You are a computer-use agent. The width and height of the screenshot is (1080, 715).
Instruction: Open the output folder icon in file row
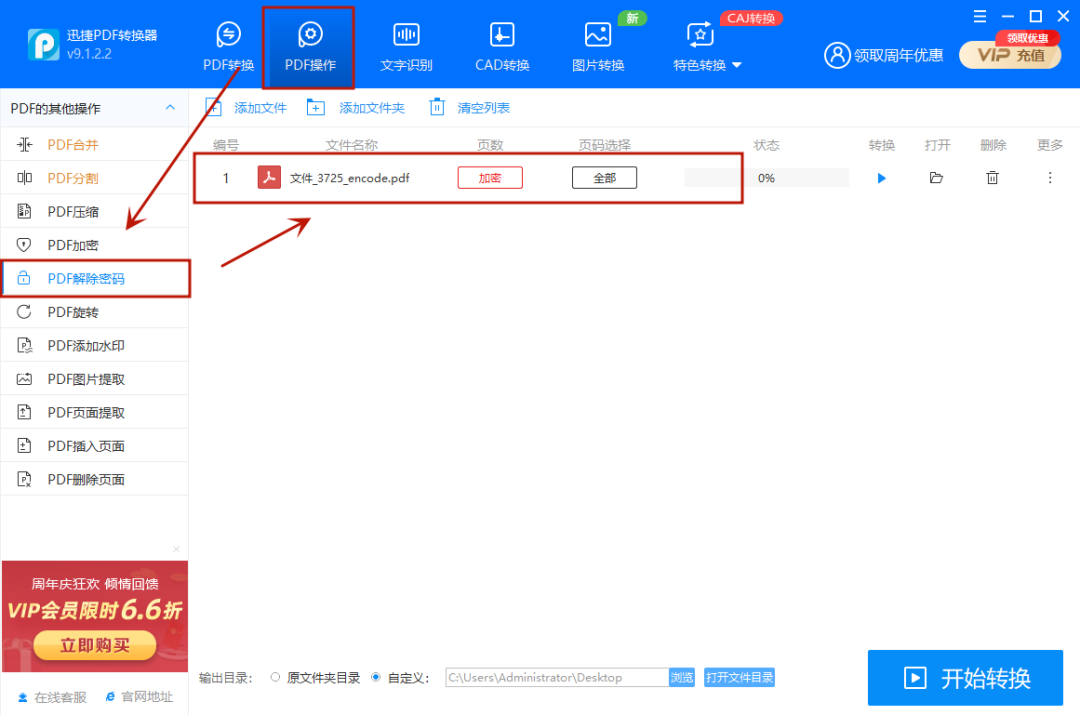[936, 178]
